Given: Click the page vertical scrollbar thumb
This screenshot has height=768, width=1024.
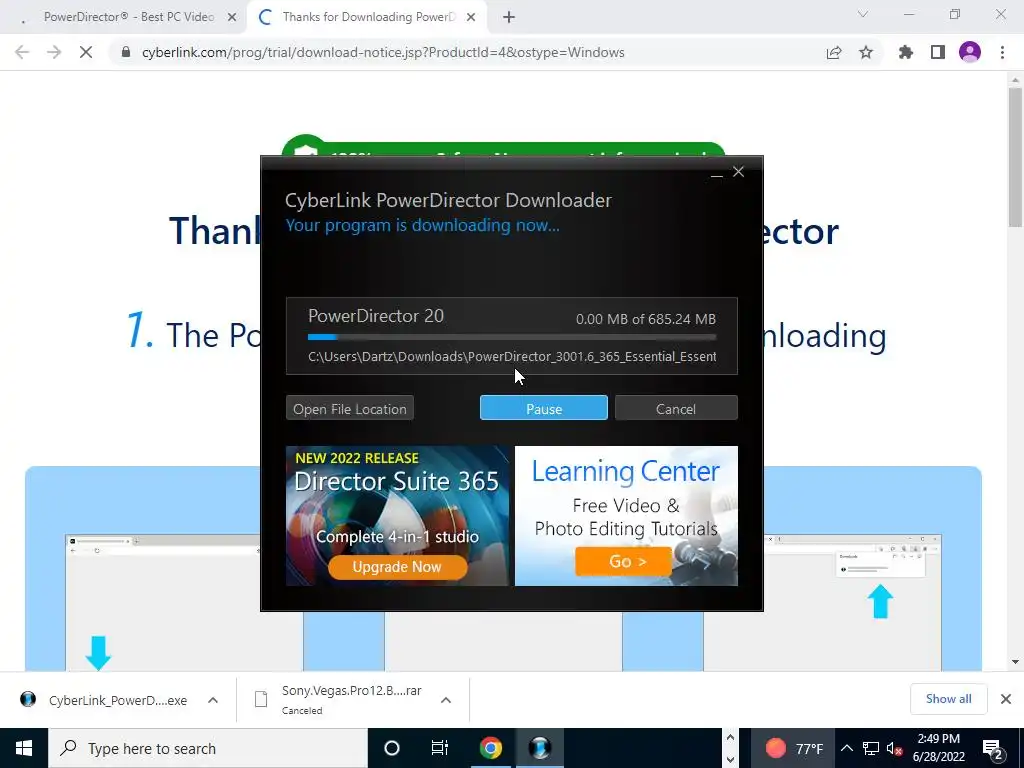Looking at the screenshot, I should coord(1015,157).
